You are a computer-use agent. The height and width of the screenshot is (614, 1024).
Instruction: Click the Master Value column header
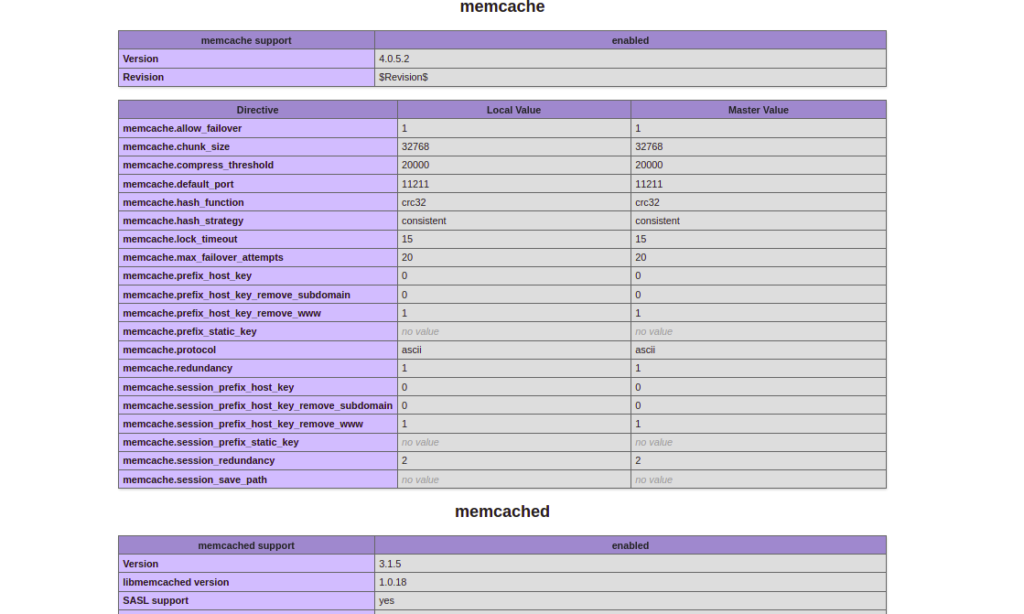(x=758, y=110)
